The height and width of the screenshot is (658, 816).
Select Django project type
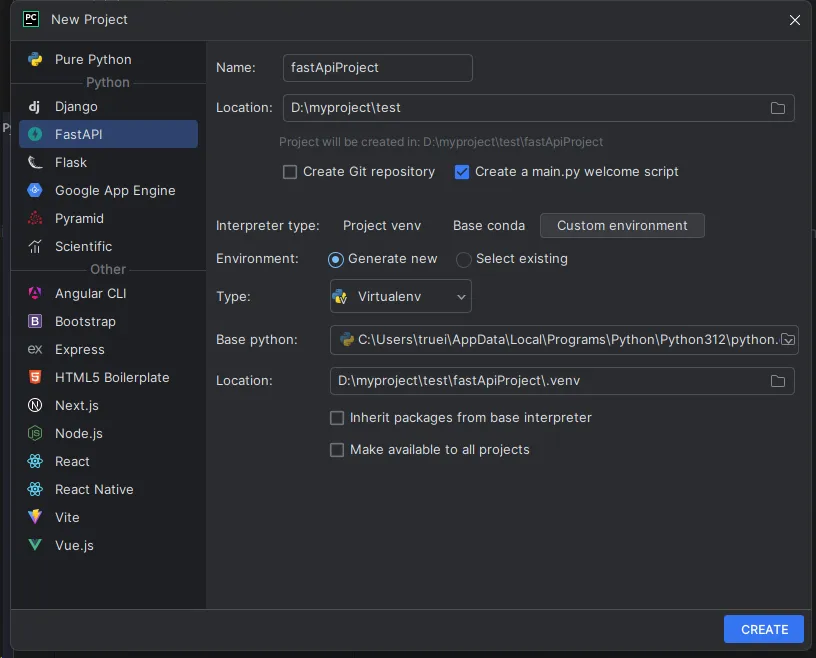108,107
